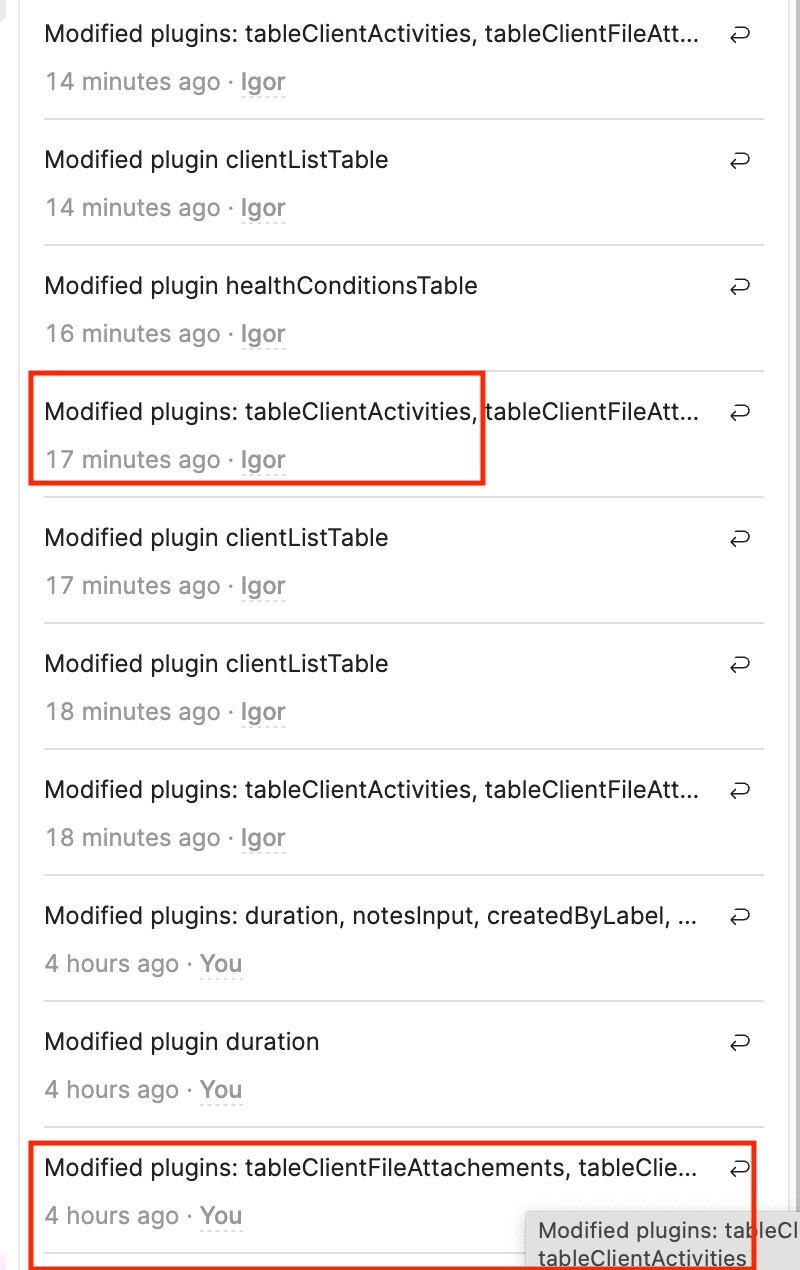Revert clientListTable change from 18 minutes ago
This screenshot has width=800, height=1270.
coord(740,665)
